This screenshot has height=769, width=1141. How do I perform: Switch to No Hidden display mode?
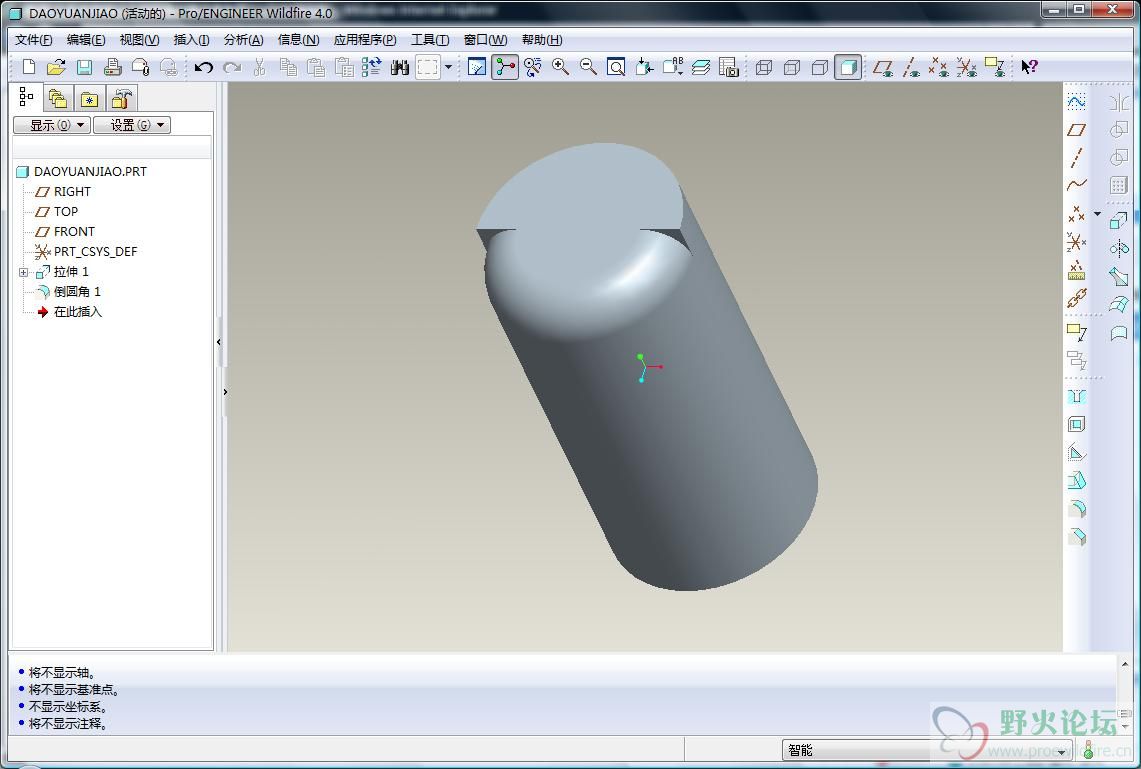(x=820, y=68)
